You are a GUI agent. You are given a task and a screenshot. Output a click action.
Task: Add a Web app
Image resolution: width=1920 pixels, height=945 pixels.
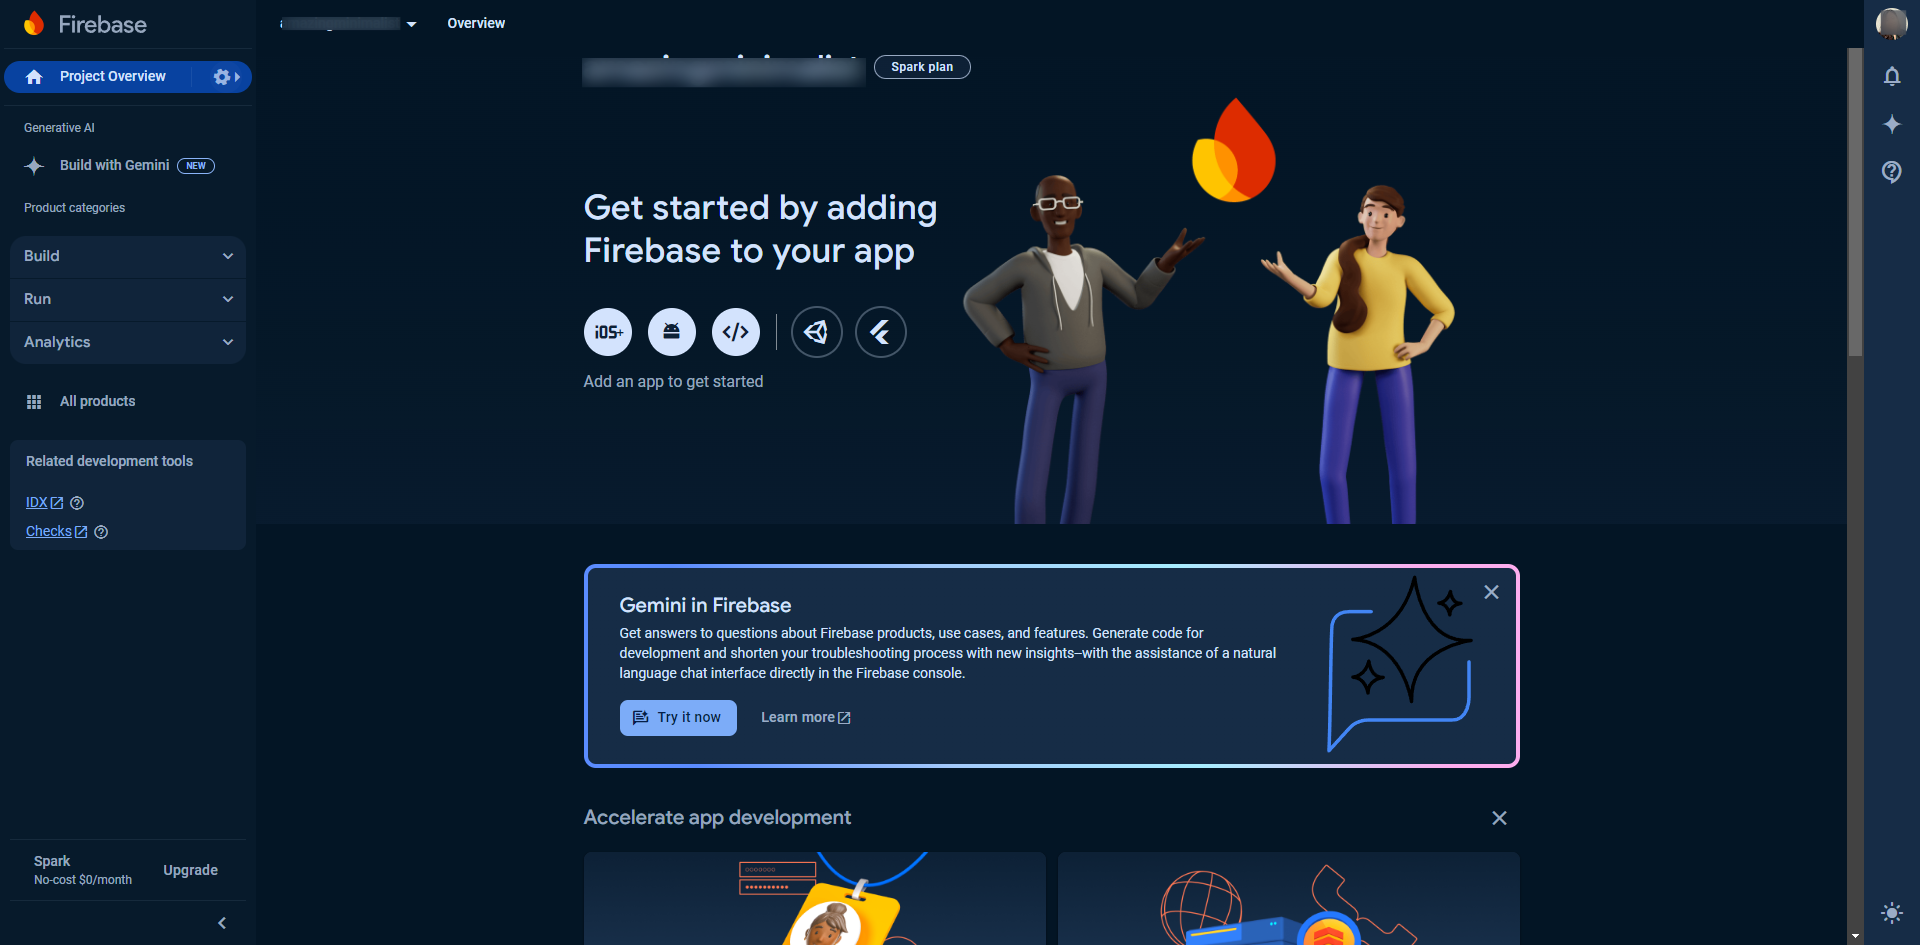click(x=736, y=332)
